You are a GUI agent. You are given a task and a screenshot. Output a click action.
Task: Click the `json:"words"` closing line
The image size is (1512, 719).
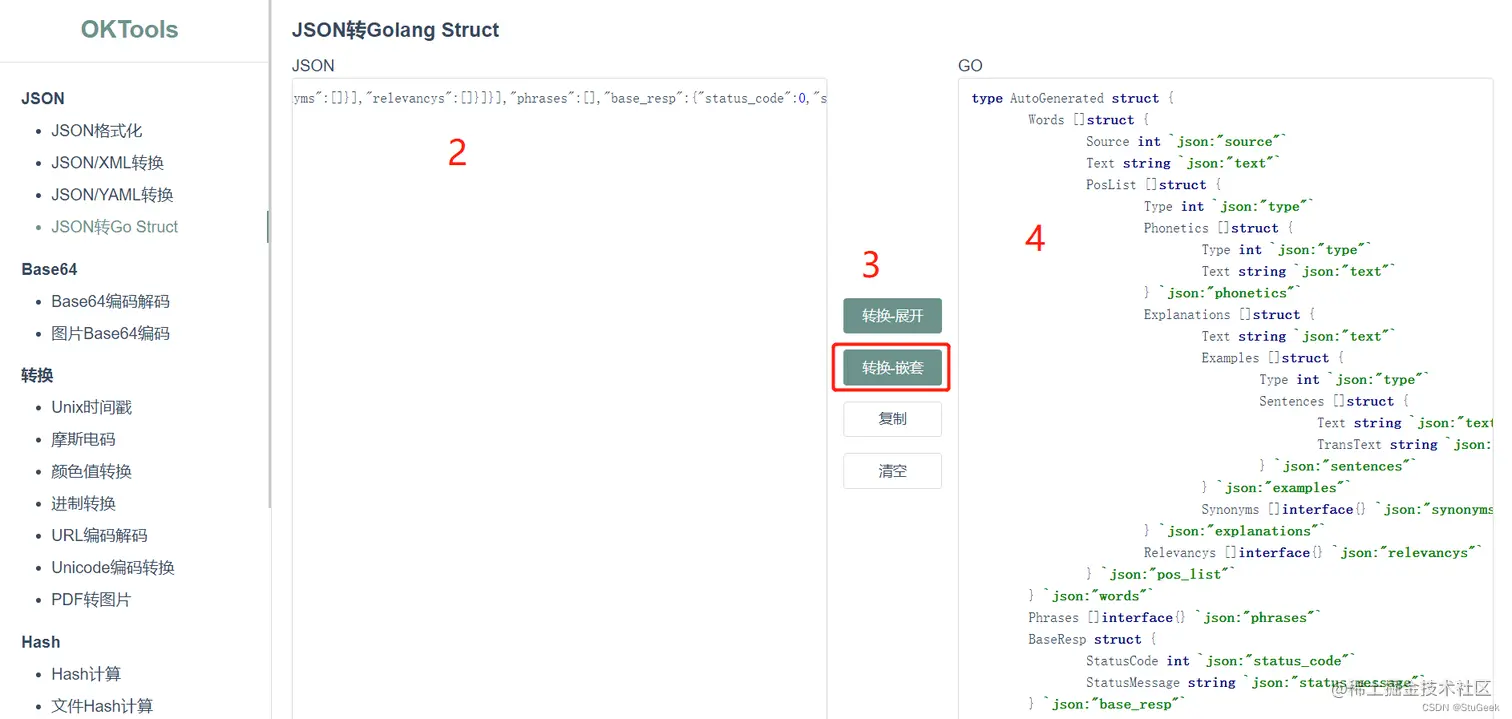click(x=1091, y=596)
